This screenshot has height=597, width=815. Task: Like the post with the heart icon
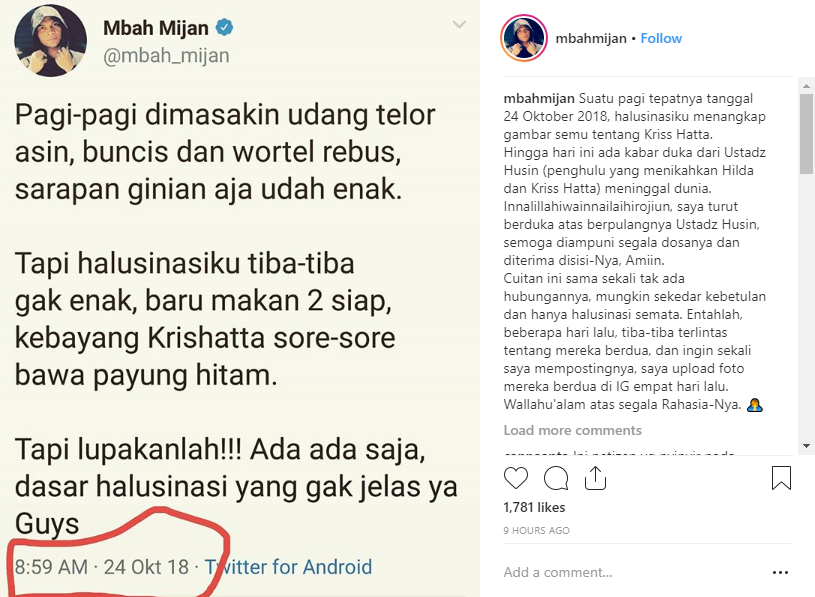point(516,478)
